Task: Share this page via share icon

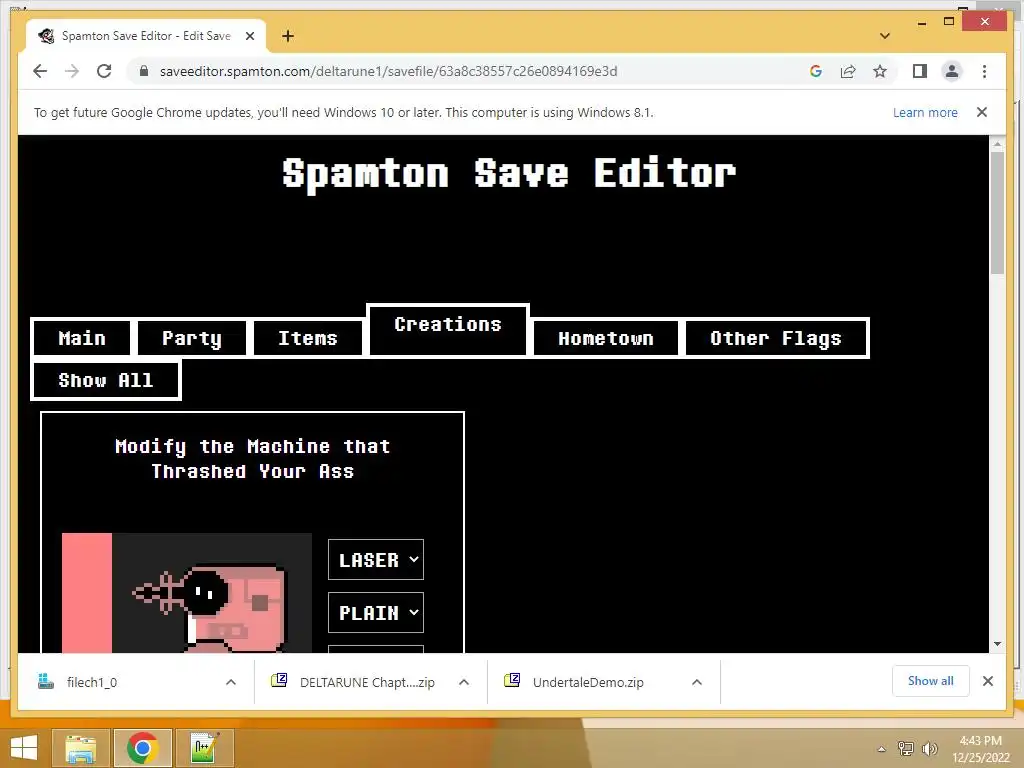Action: pos(848,71)
